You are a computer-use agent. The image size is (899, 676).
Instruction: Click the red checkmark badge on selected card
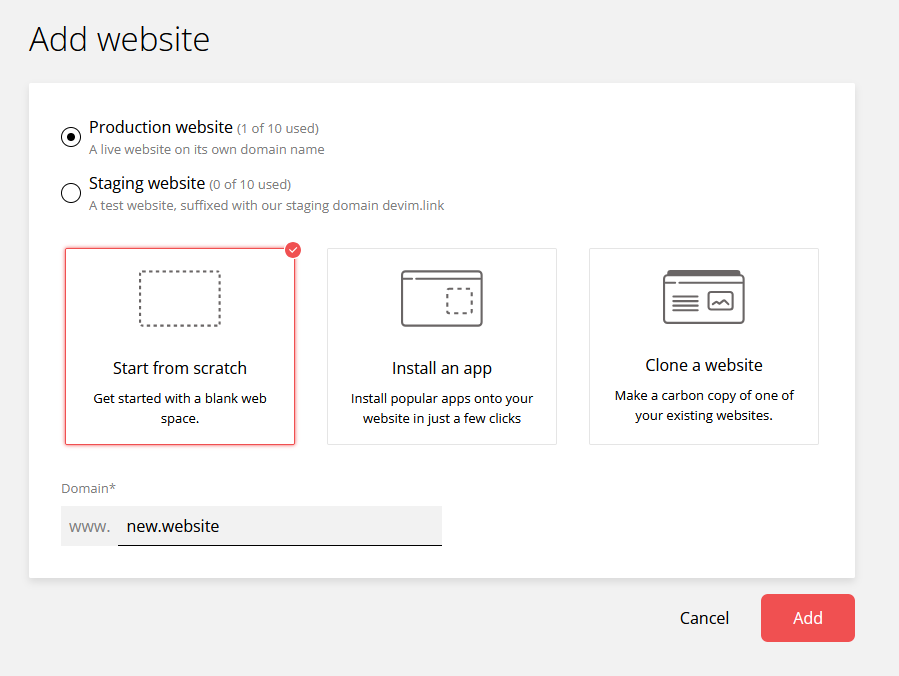[x=293, y=250]
